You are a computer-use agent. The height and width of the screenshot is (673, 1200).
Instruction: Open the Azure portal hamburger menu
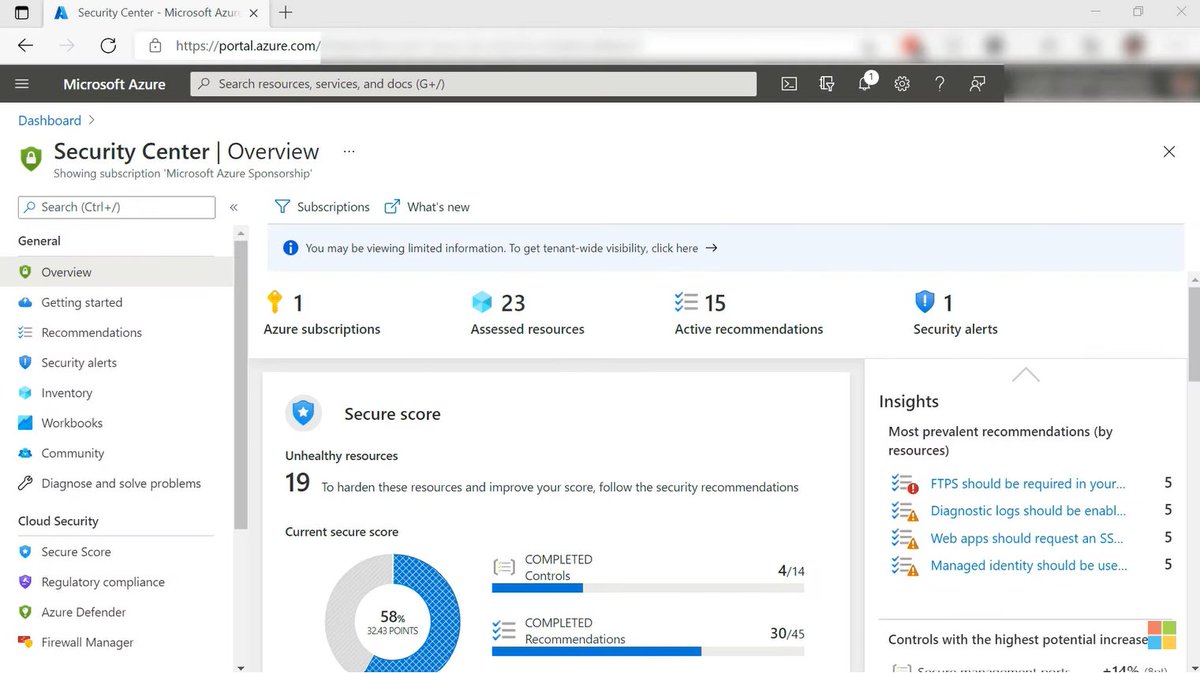point(22,84)
